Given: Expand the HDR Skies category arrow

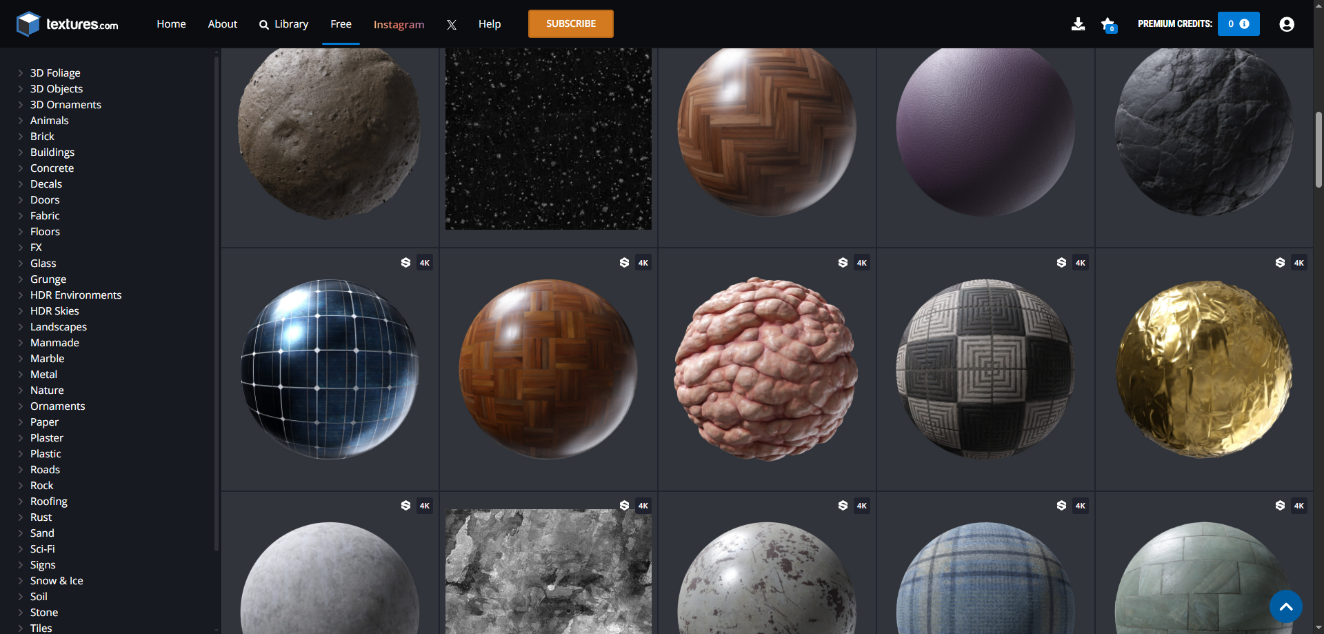Looking at the screenshot, I should pyautogui.click(x=20, y=311).
